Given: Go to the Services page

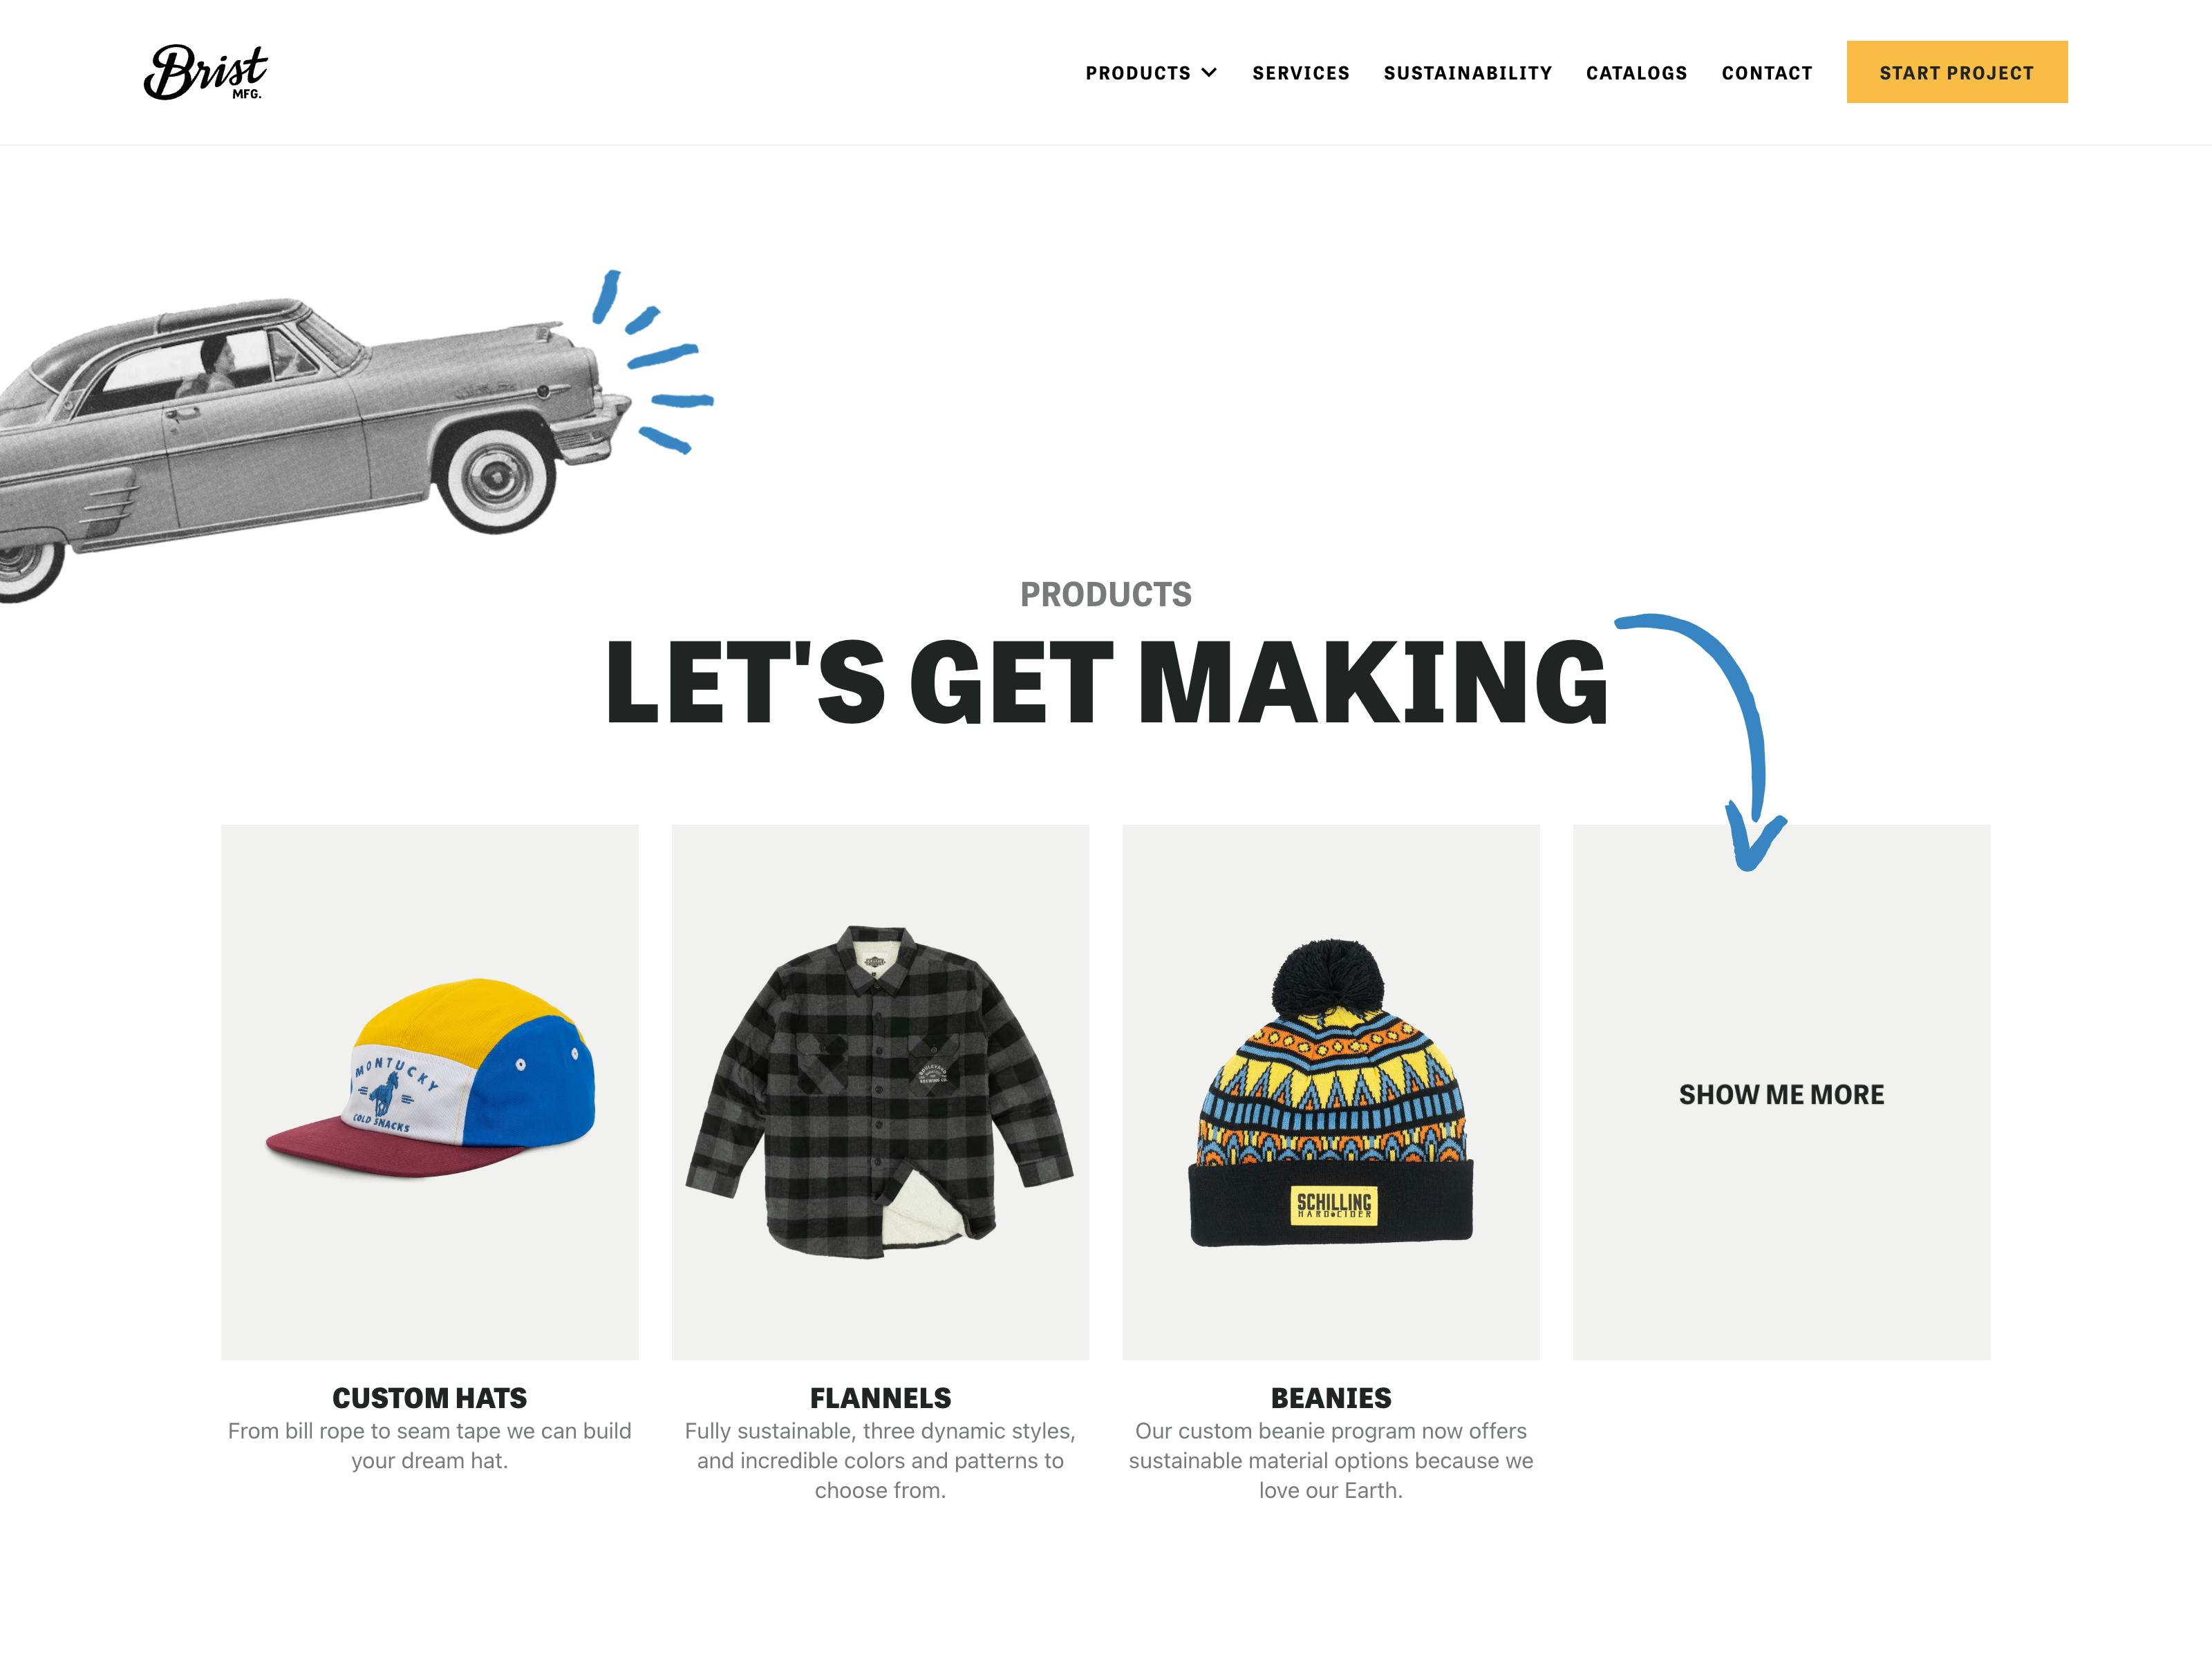Looking at the screenshot, I should tap(1300, 73).
